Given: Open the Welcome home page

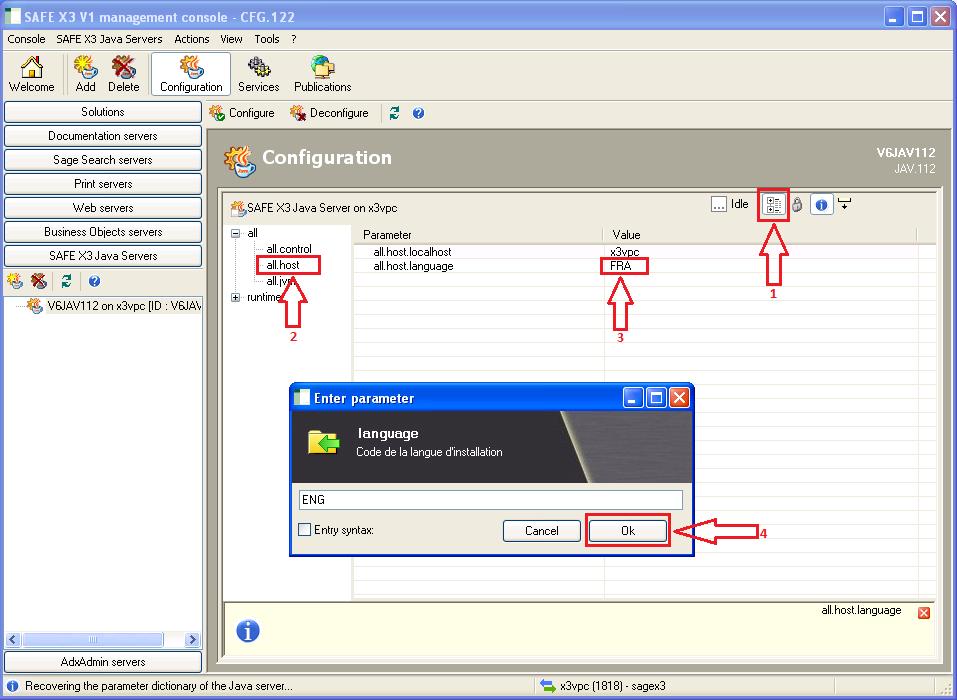Looking at the screenshot, I should [x=32, y=74].
